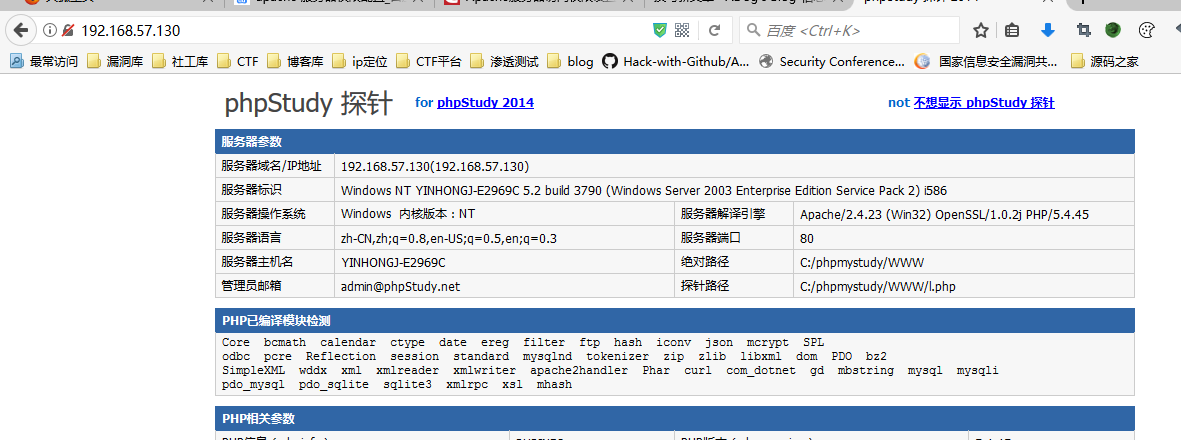Click the 服务器主机名 label cell

coord(274,262)
